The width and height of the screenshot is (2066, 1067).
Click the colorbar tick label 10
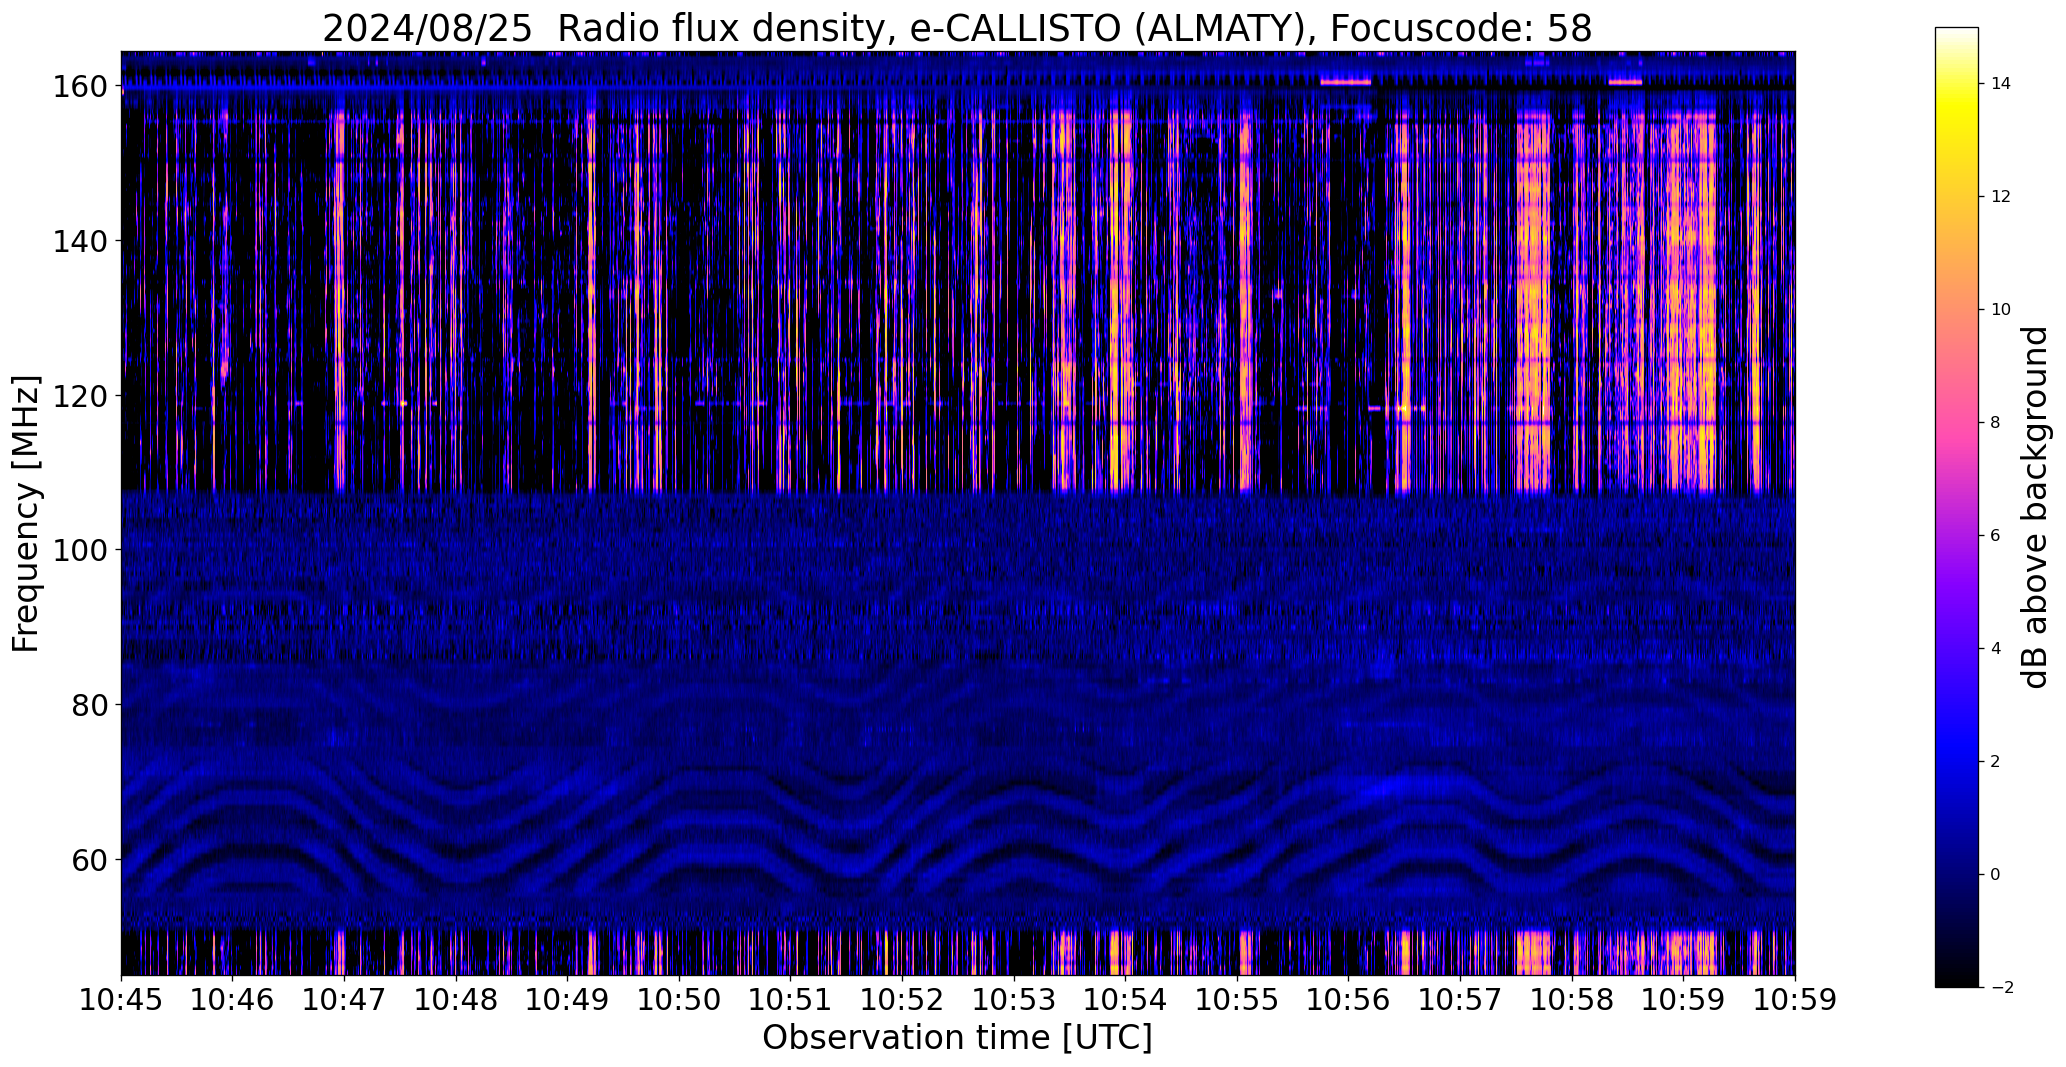2001,310
